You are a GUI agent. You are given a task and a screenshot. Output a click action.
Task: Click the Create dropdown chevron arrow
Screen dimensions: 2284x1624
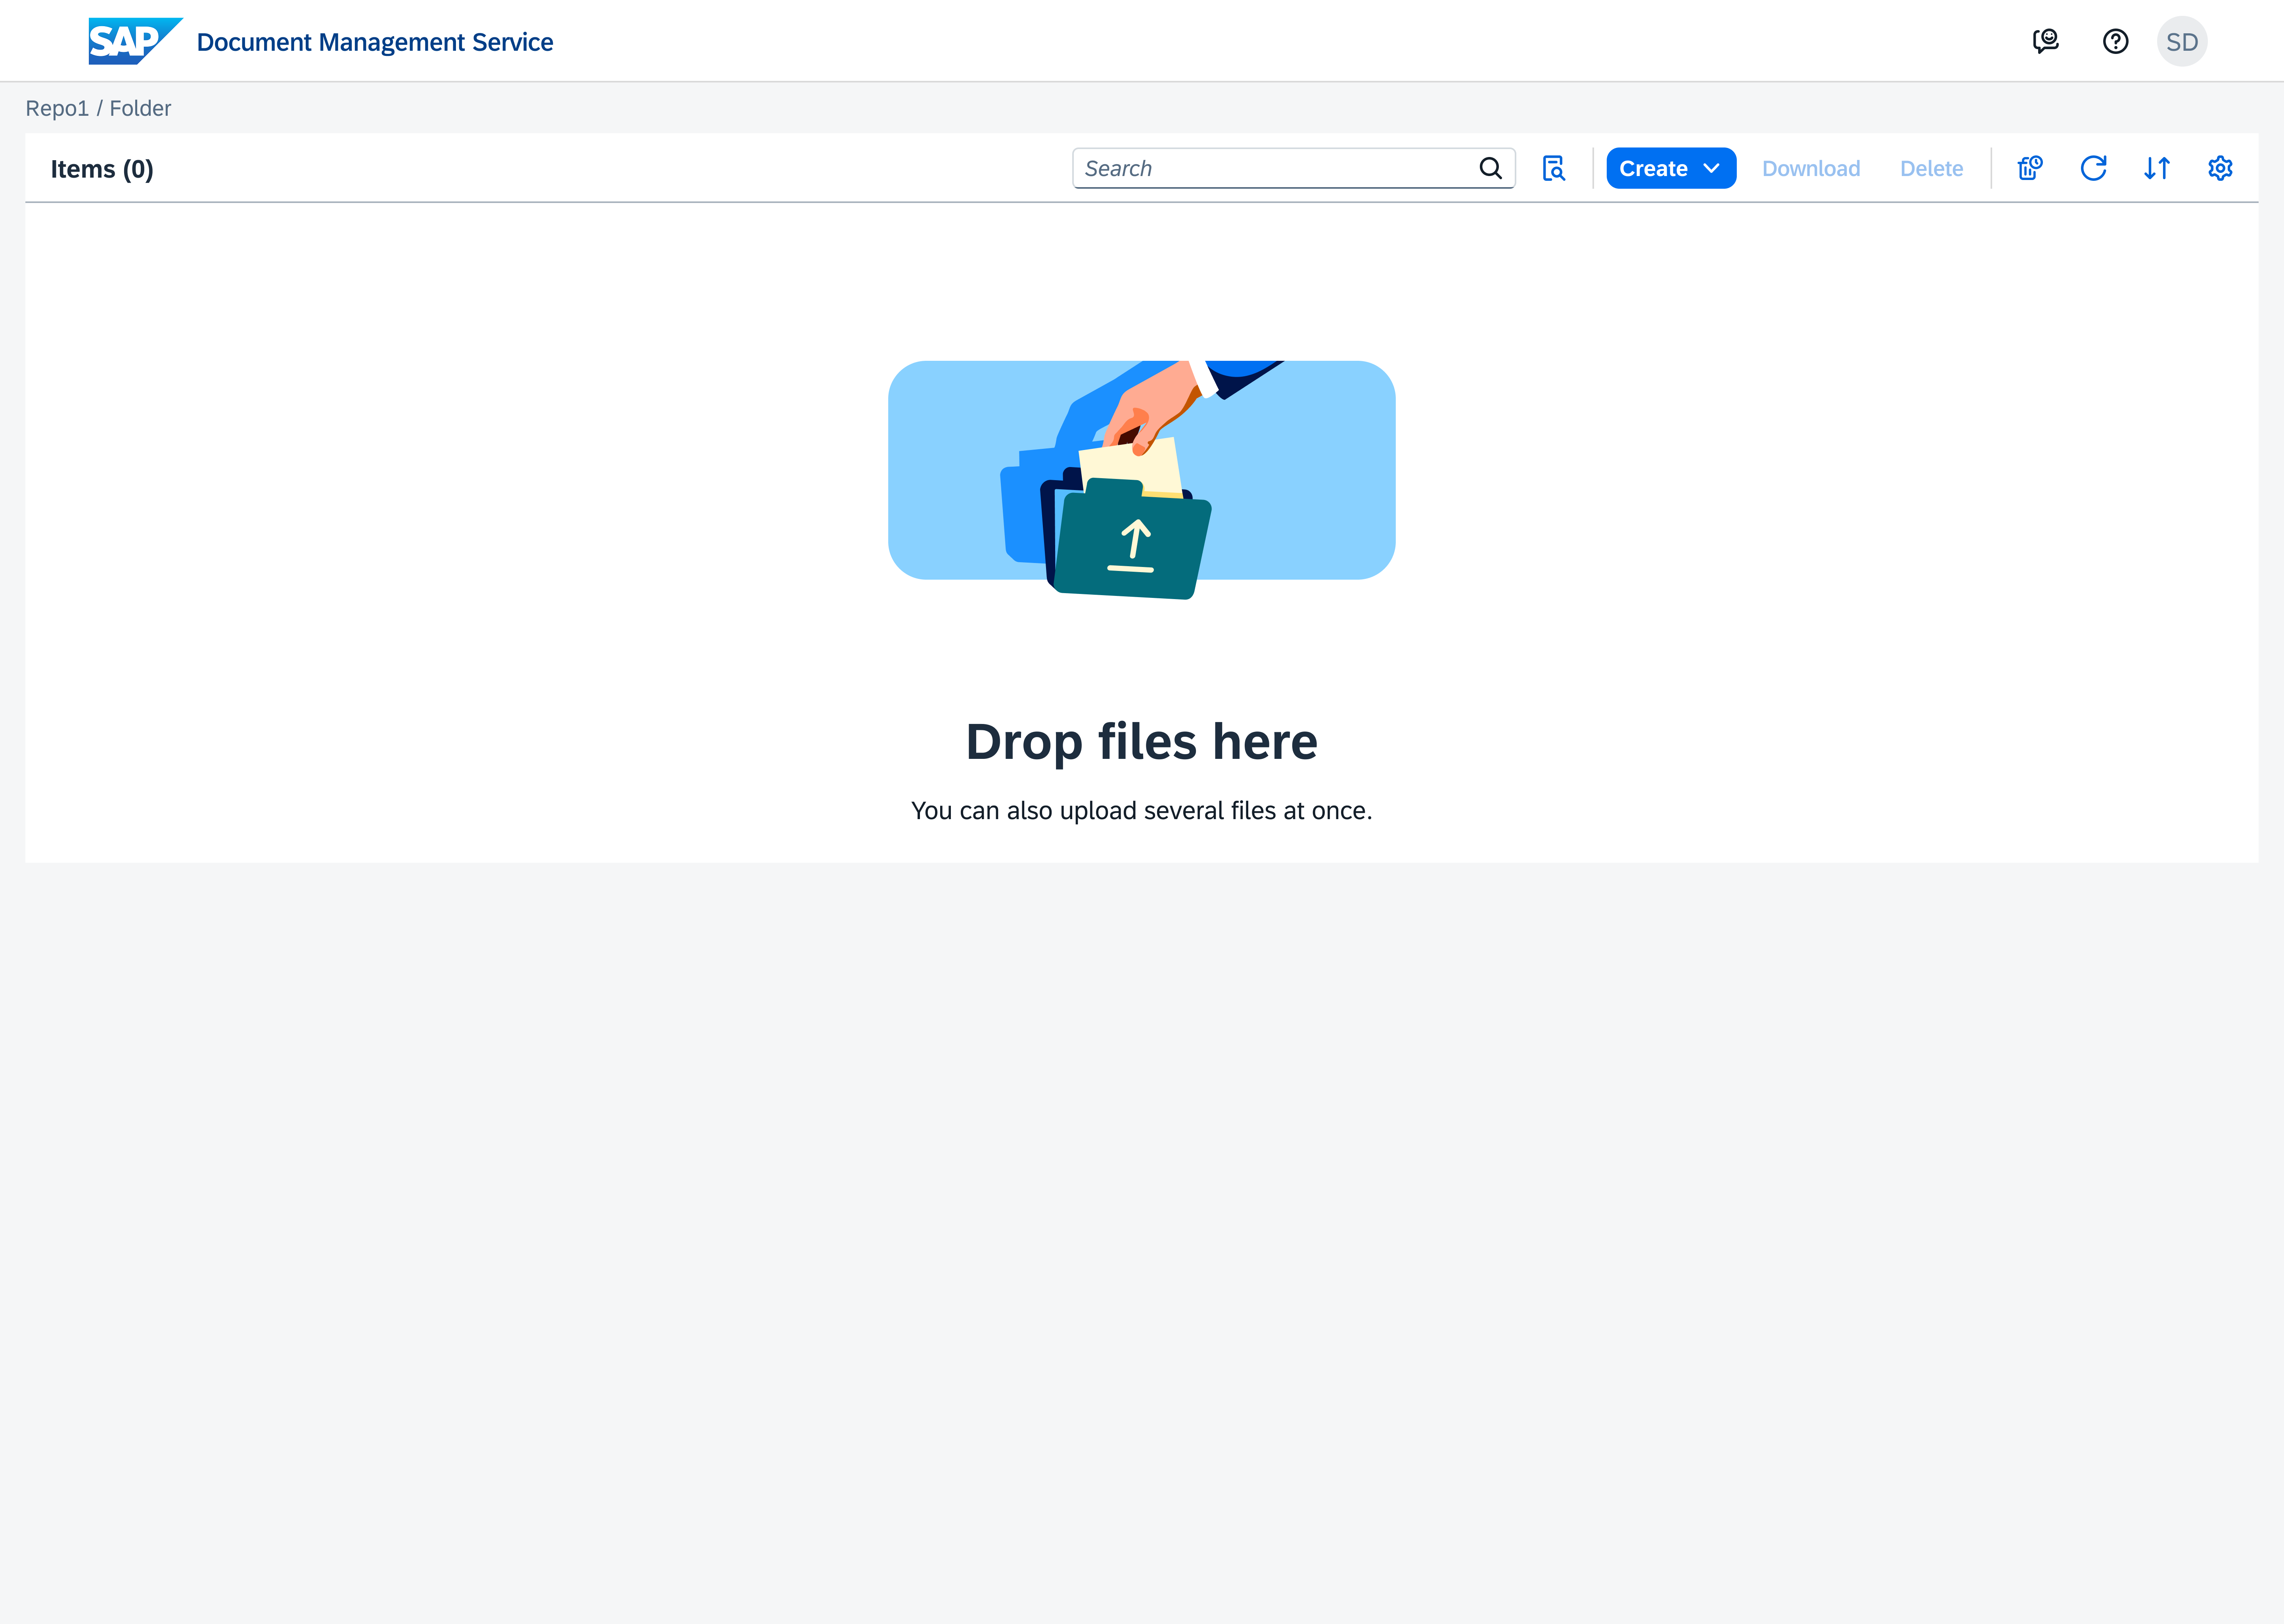coord(1711,168)
